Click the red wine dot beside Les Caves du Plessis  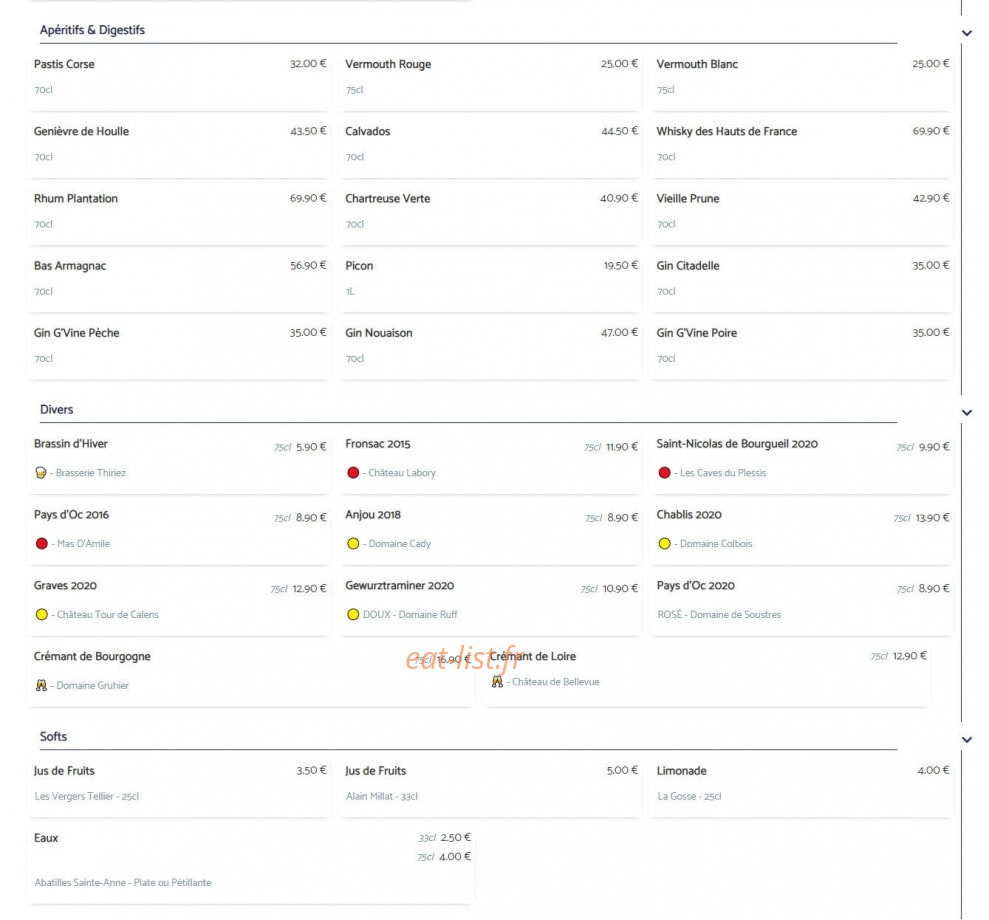(664, 473)
